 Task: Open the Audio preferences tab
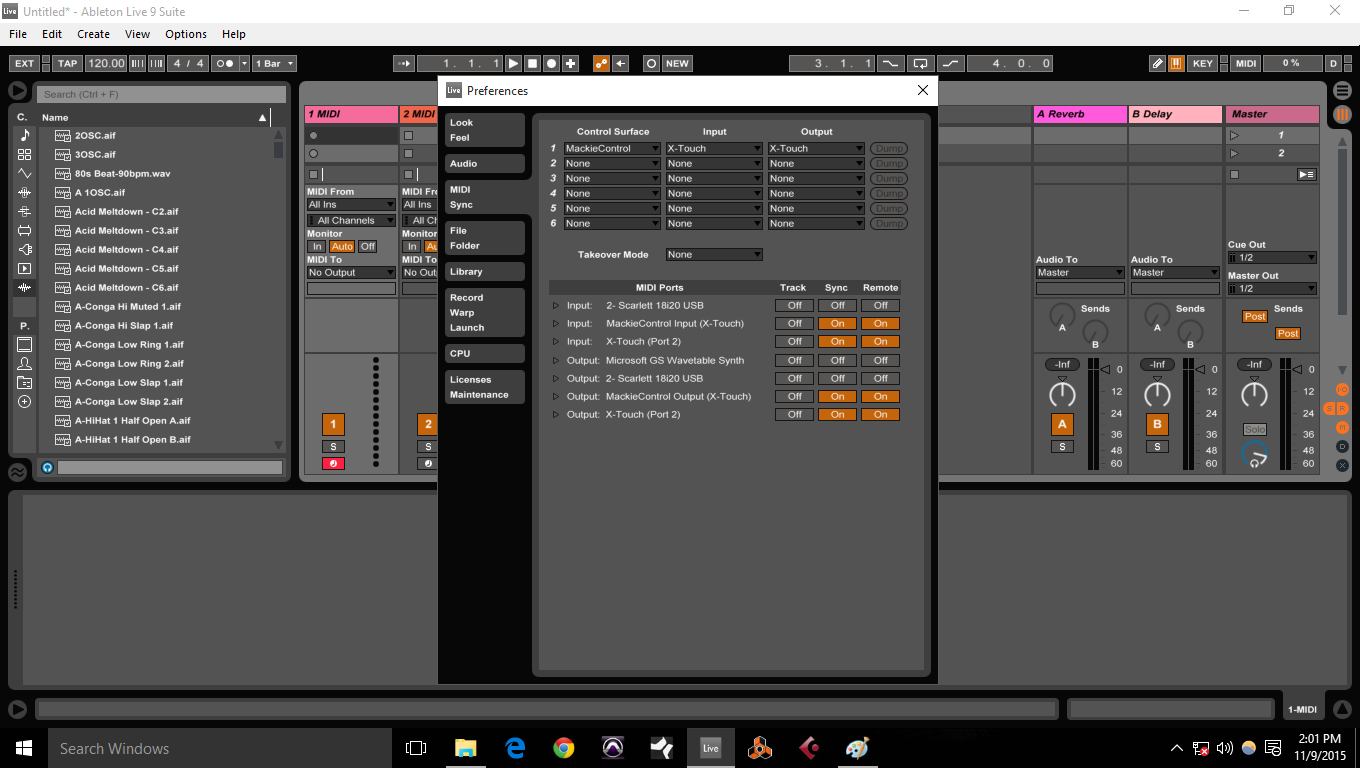pos(484,164)
